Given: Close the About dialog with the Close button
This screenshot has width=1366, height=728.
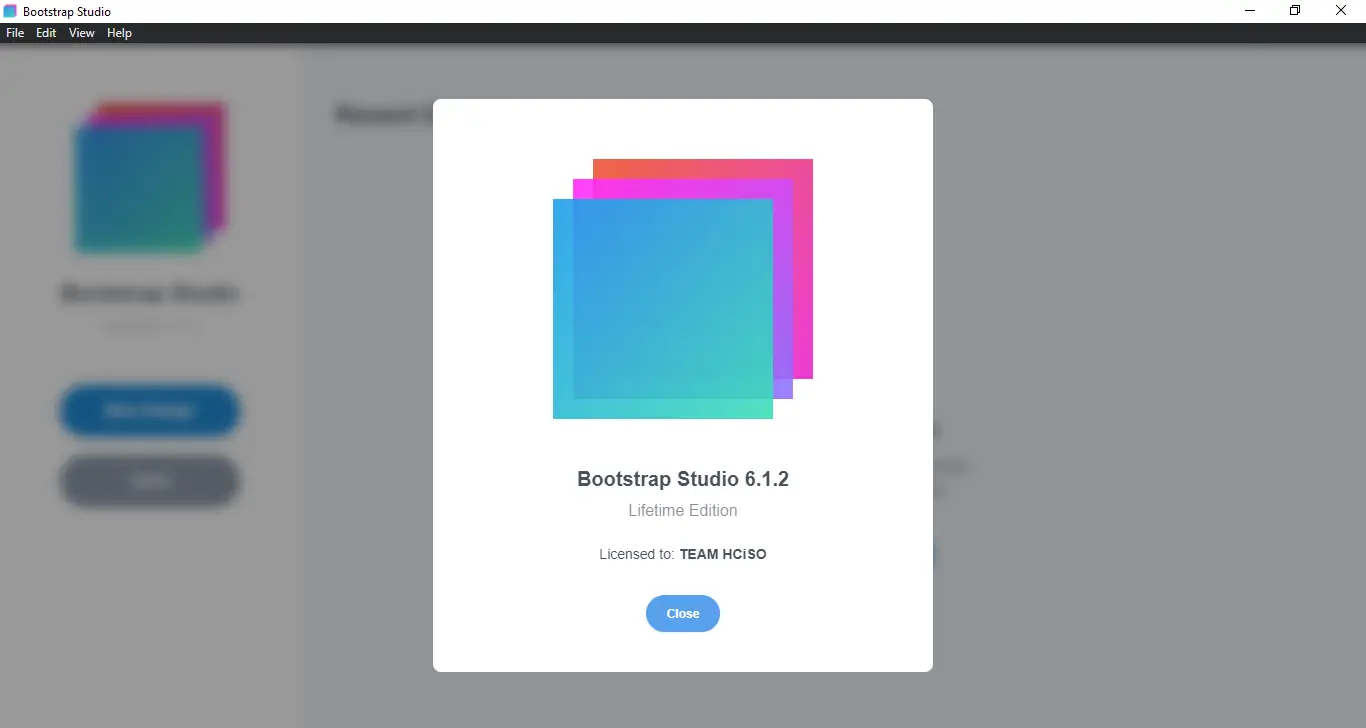Looking at the screenshot, I should coord(683,613).
